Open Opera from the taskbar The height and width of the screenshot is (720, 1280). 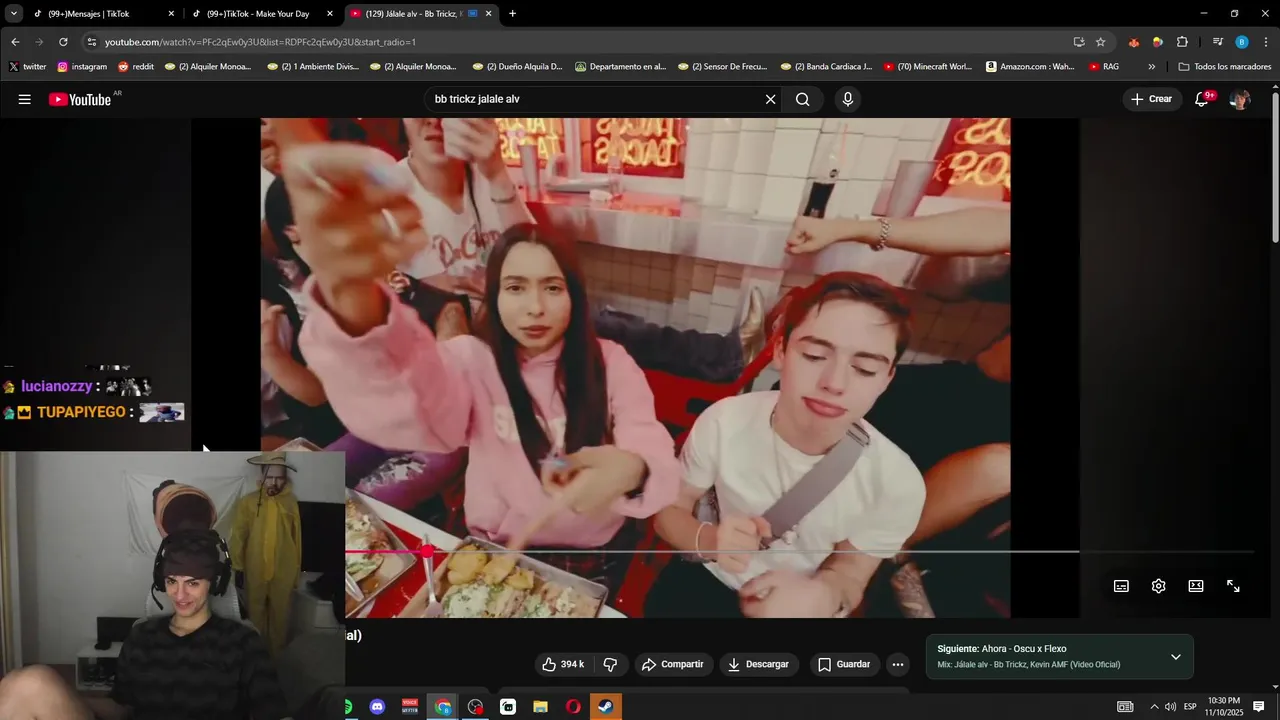coord(573,707)
